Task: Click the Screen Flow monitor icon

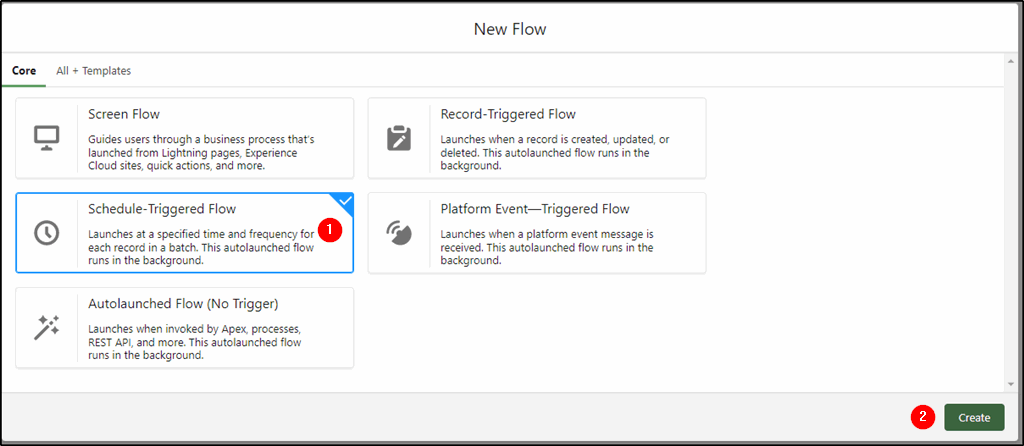Action: click(46, 138)
